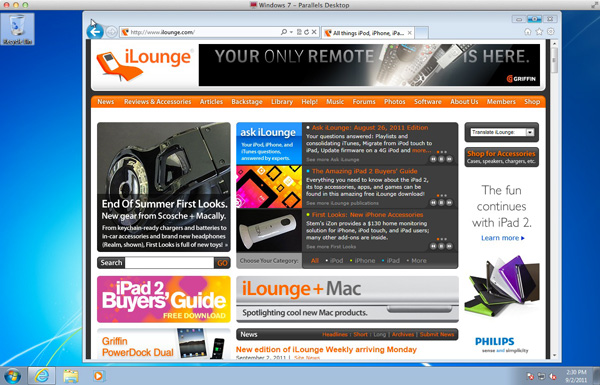The height and width of the screenshot is (385, 600).
Task: Open the Music nav item
Action: 335,102
